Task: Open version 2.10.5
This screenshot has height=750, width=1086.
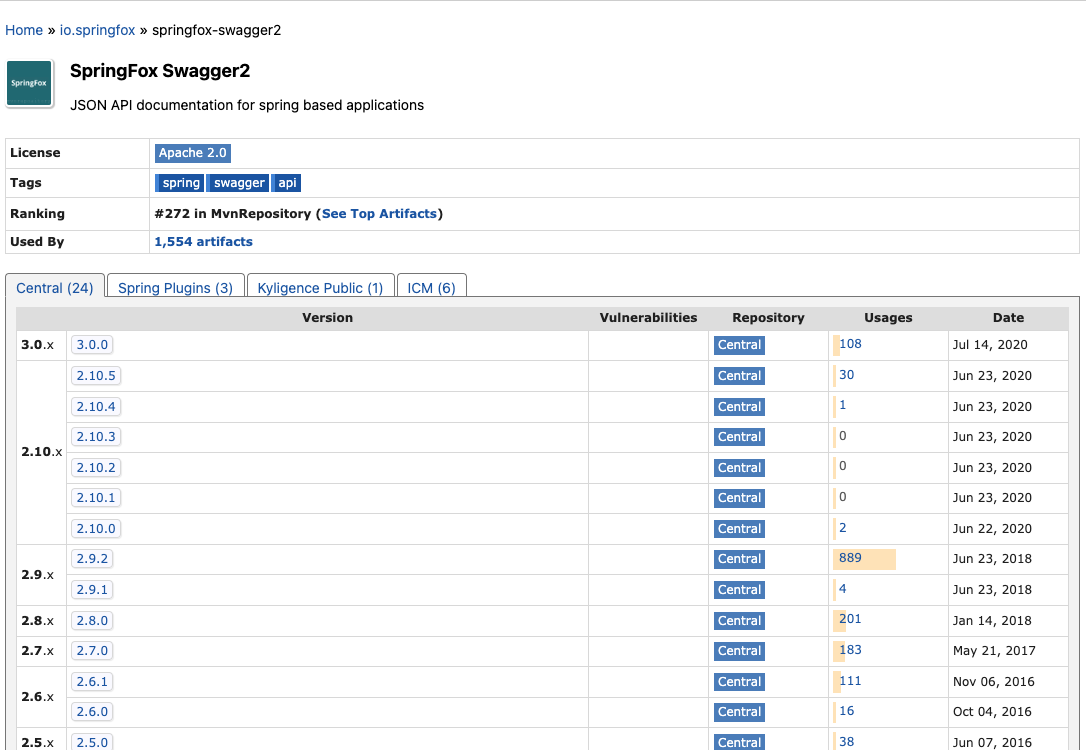Action: click(x=96, y=375)
